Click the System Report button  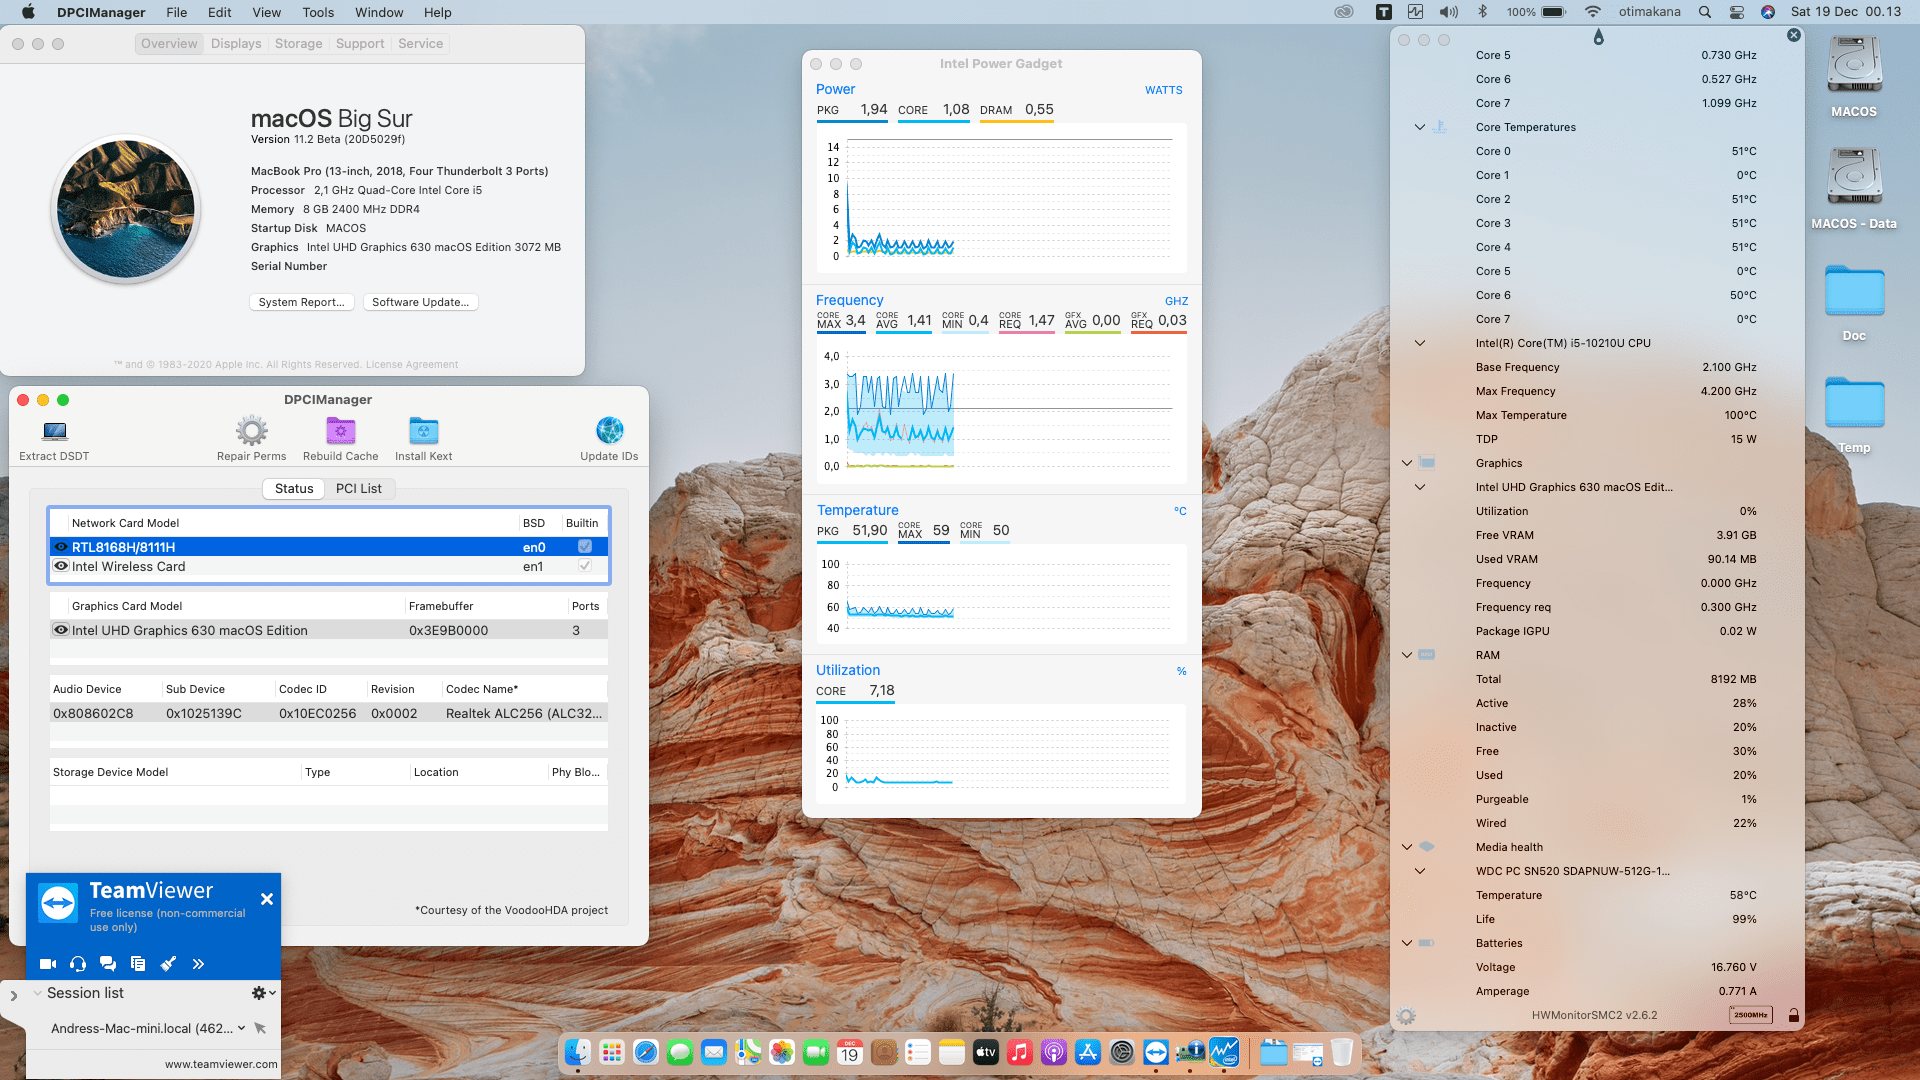pyautogui.click(x=301, y=301)
